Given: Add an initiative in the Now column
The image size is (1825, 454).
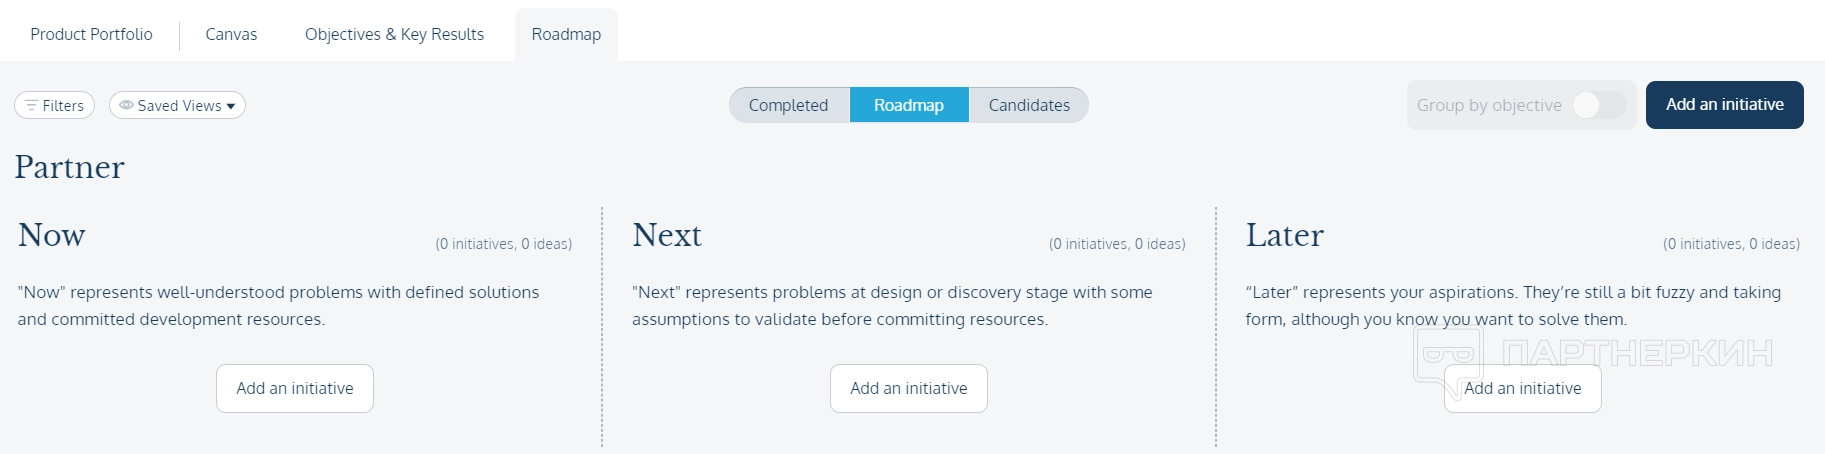Looking at the screenshot, I should [295, 388].
